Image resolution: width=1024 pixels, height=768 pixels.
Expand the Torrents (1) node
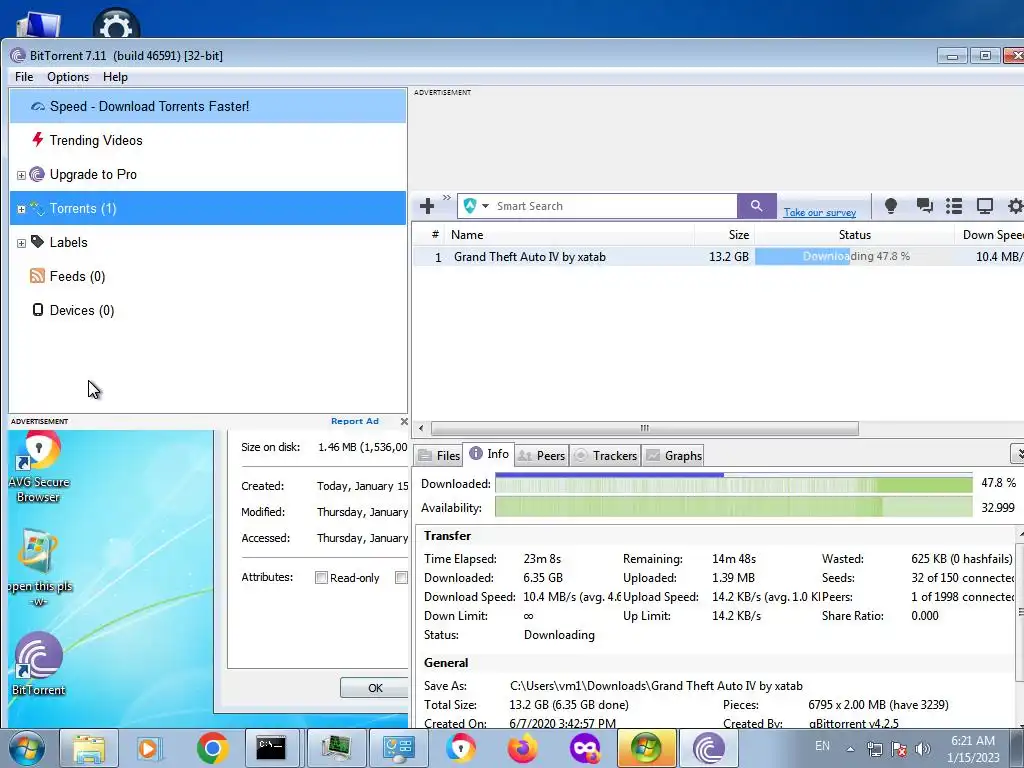click(21, 209)
